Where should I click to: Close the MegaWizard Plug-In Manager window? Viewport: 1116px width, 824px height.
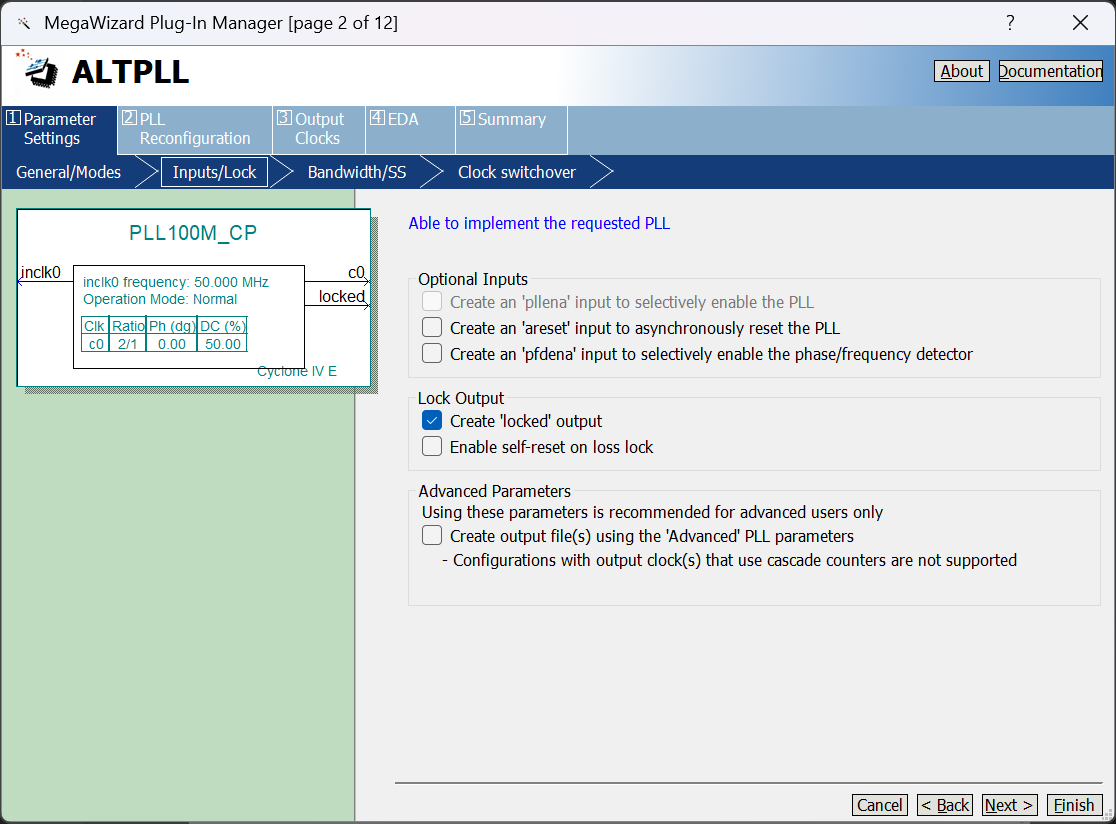pyautogui.click(x=1080, y=23)
